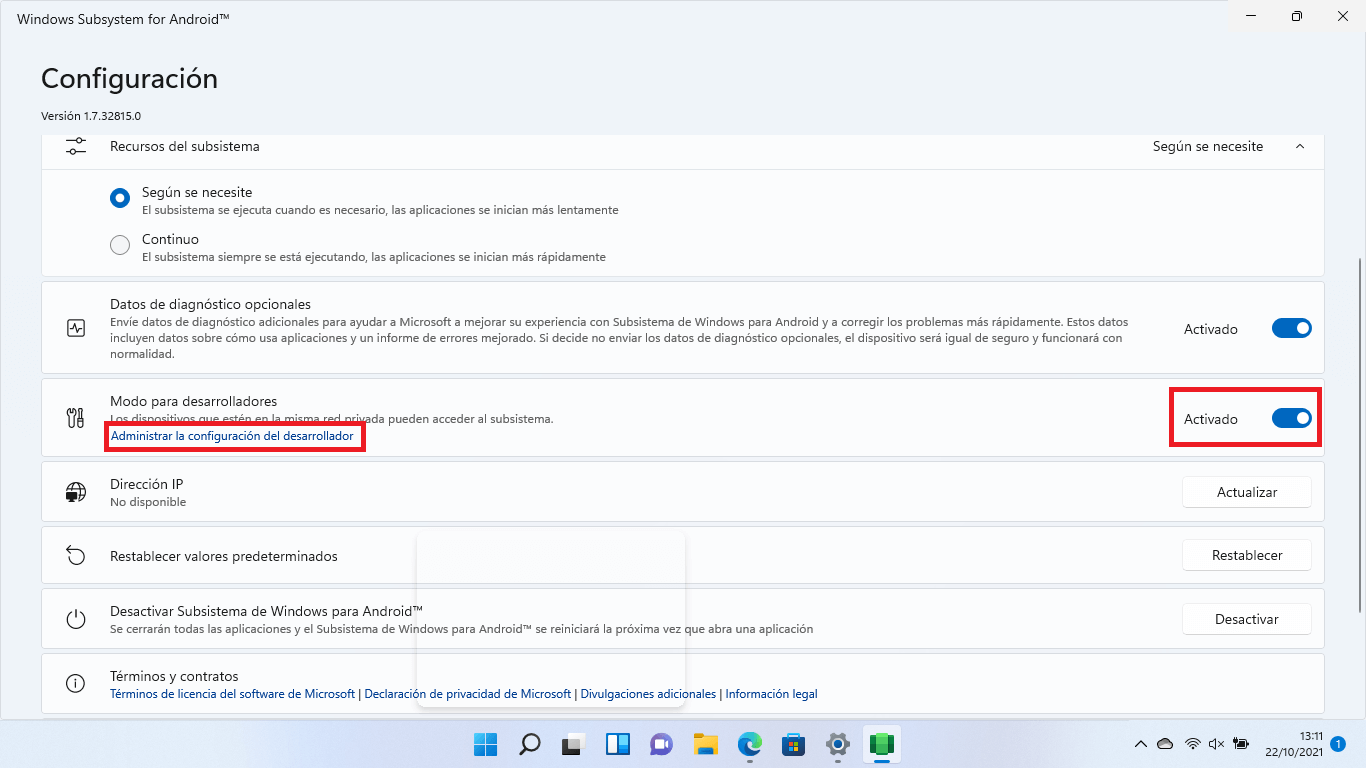Click Datos de diagnóstico opcionales title
This screenshot has height=768, width=1366.
coord(210,304)
